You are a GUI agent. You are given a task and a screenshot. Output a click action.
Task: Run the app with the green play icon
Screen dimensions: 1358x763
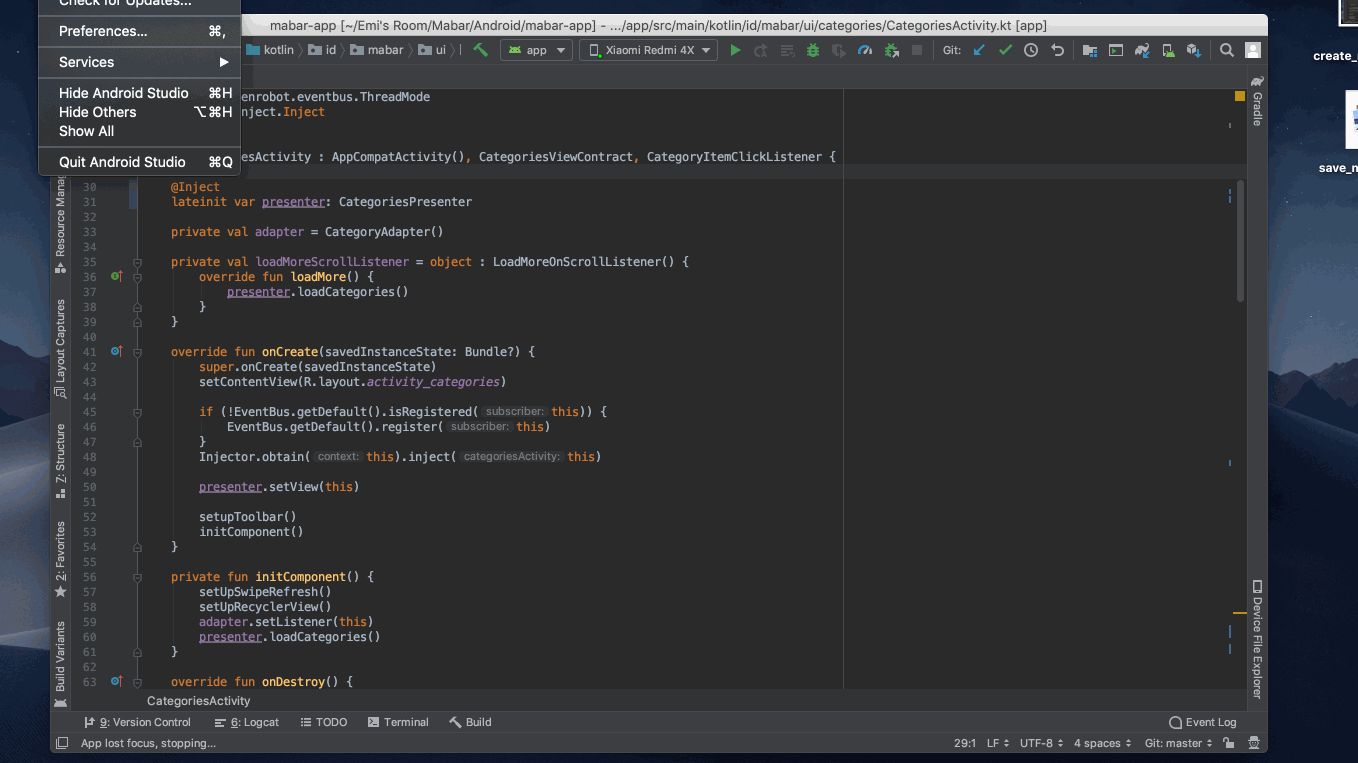point(735,50)
